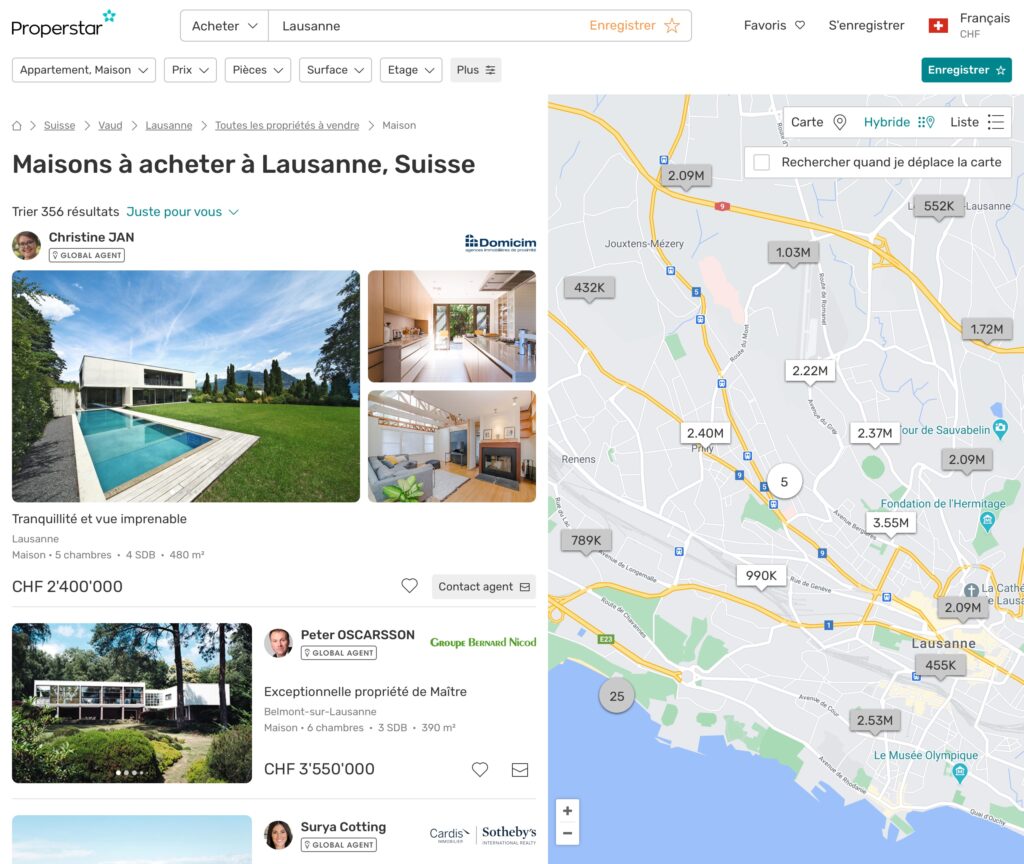
Task: Switch to Liste view
Action: (x=977, y=122)
